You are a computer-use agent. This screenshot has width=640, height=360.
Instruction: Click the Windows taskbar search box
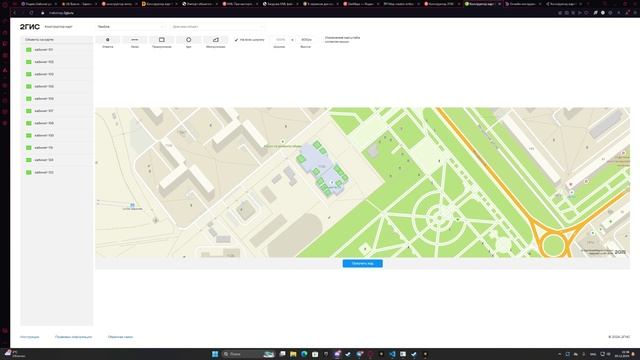(249, 354)
